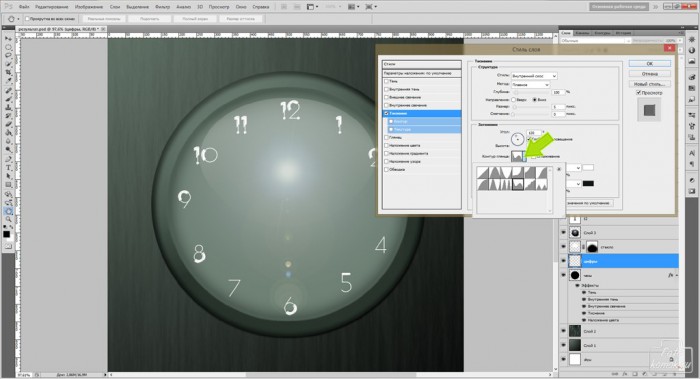Open the Paragraph panel icon in dock
700x379 pixels.
point(692,164)
